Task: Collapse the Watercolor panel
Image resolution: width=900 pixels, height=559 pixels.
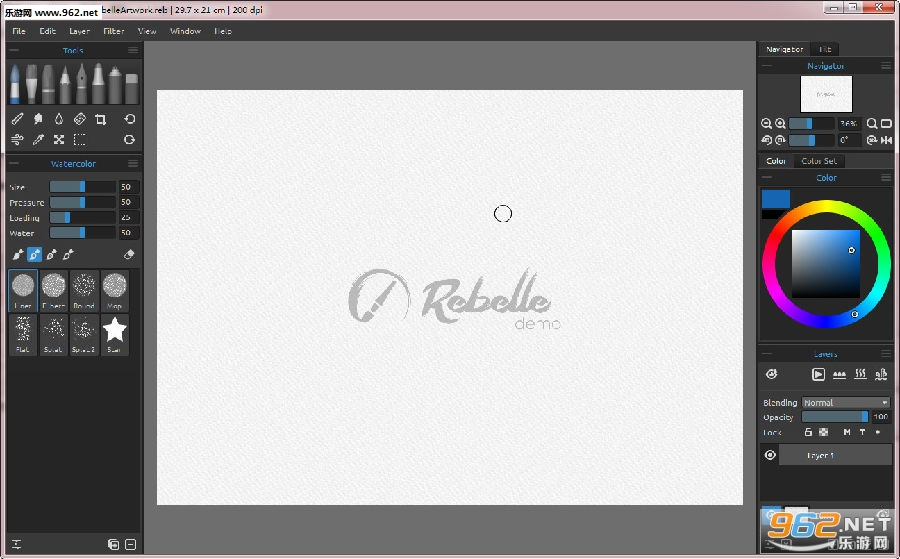Action: click(14, 164)
